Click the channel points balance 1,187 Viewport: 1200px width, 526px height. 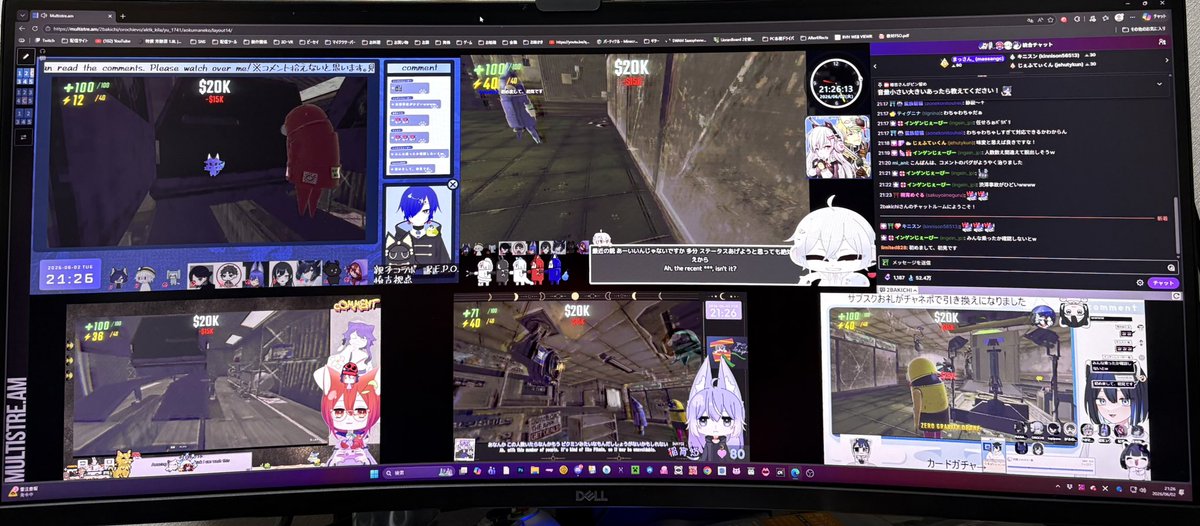[x=896, y=278]
